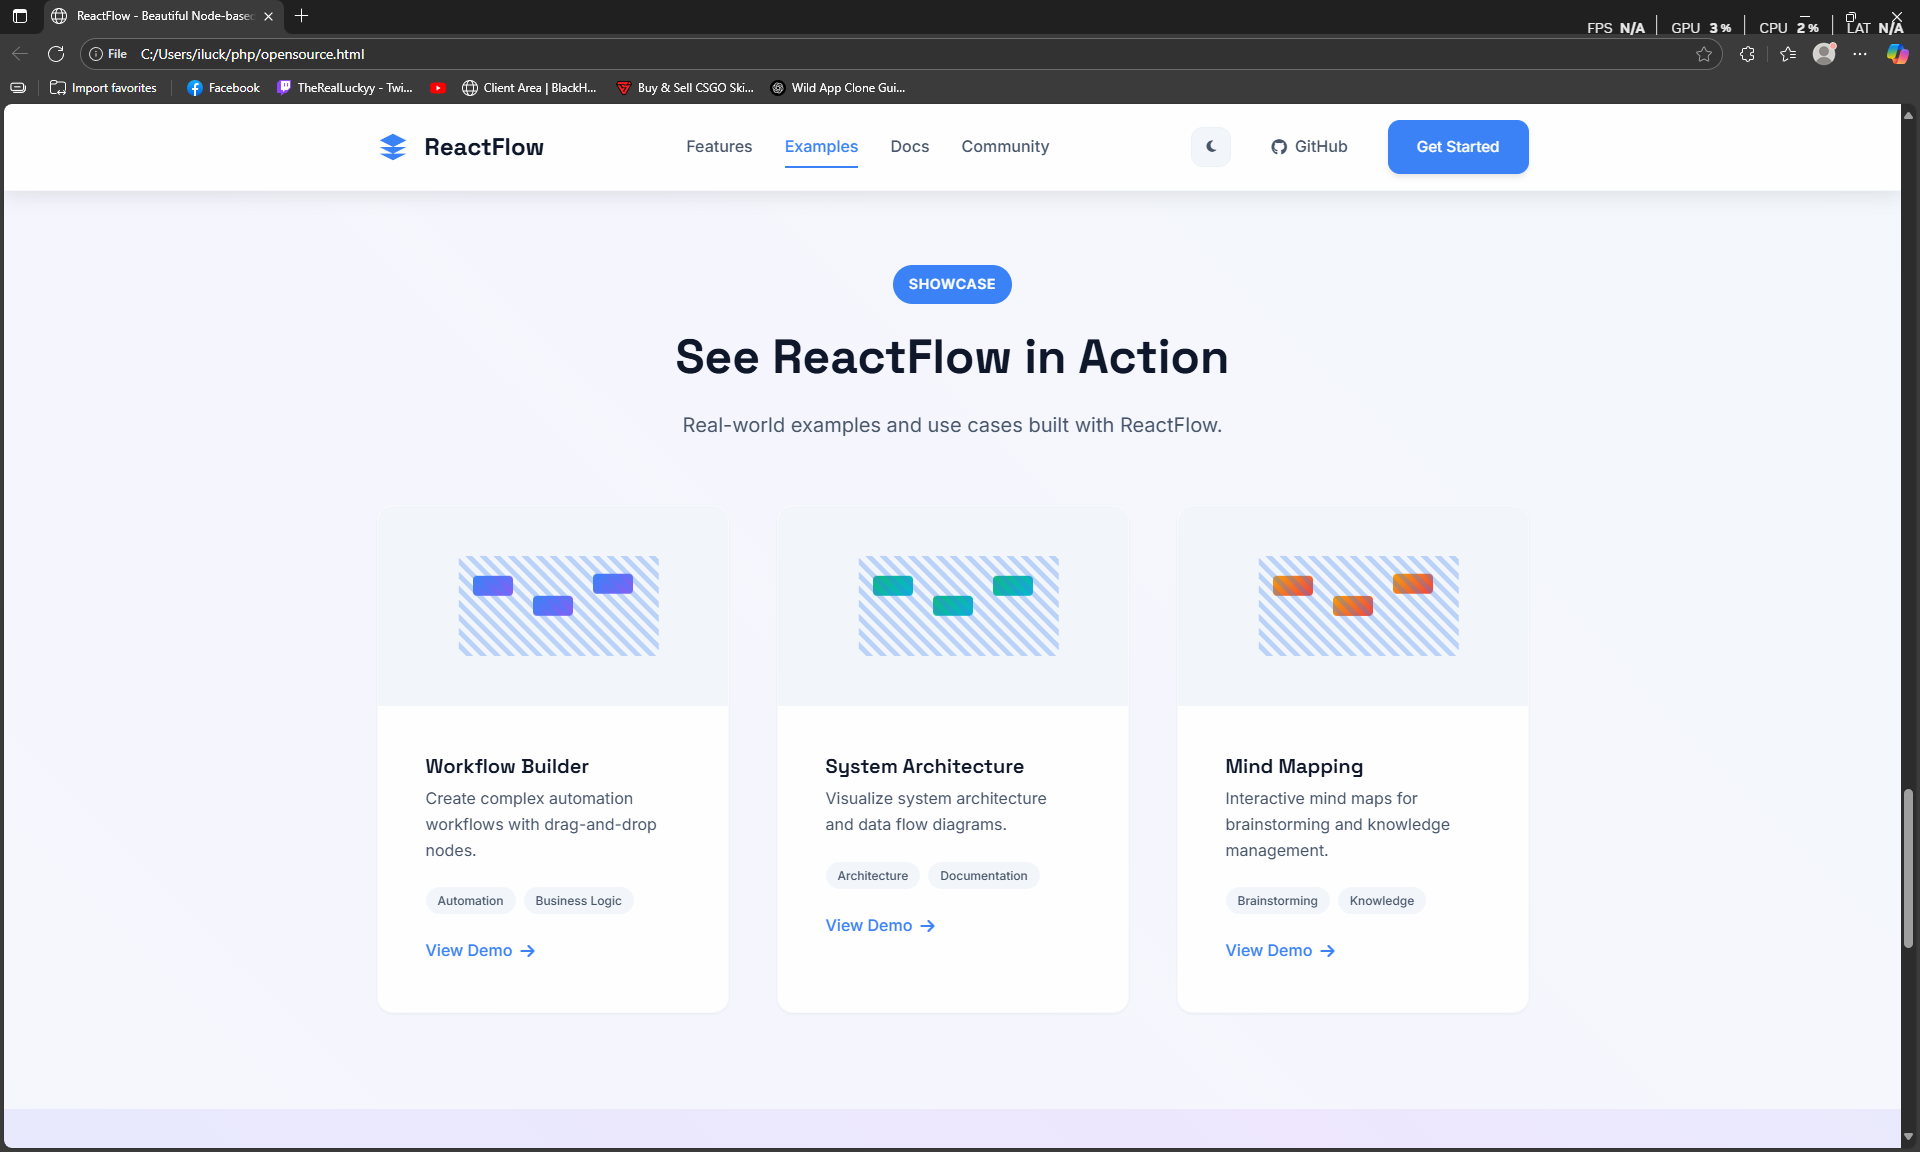Toggle dark mode with moon icon
This screenshot has height=1152, width=1920.
pos(1211,147)
